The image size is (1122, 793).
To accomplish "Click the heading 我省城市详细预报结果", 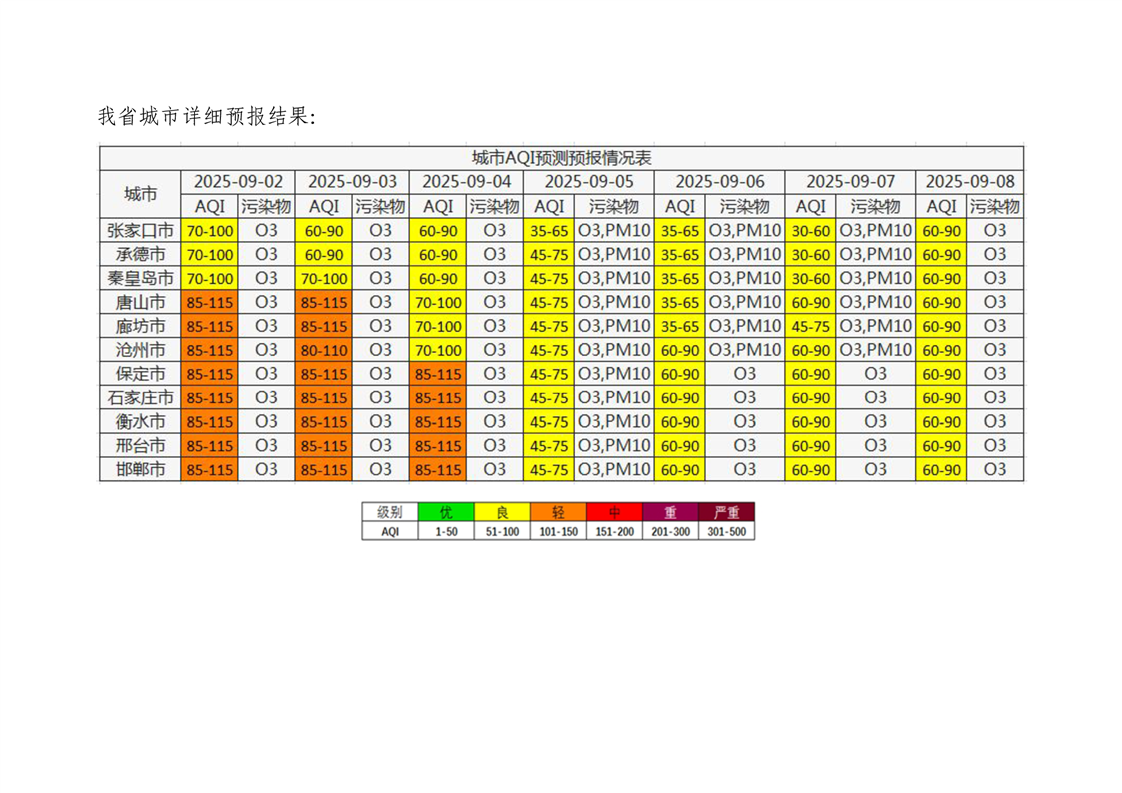I will point(207,117).
